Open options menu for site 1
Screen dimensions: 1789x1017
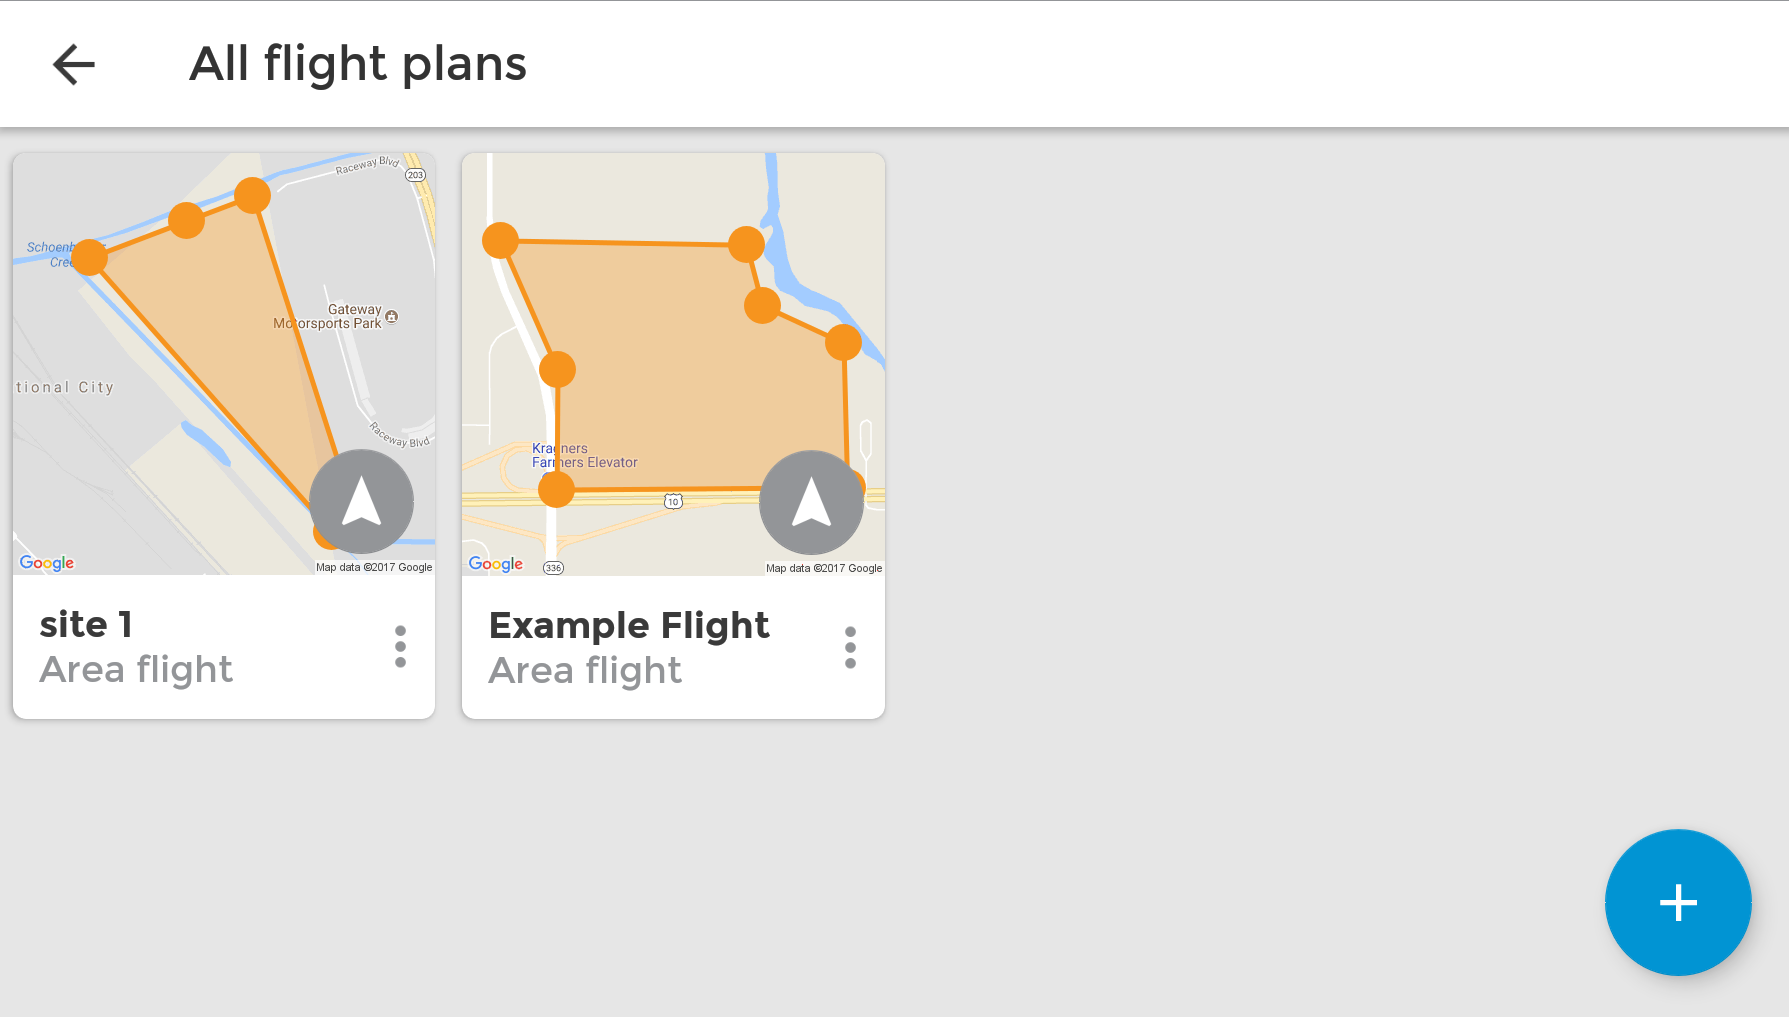click(x=400, y=647)
